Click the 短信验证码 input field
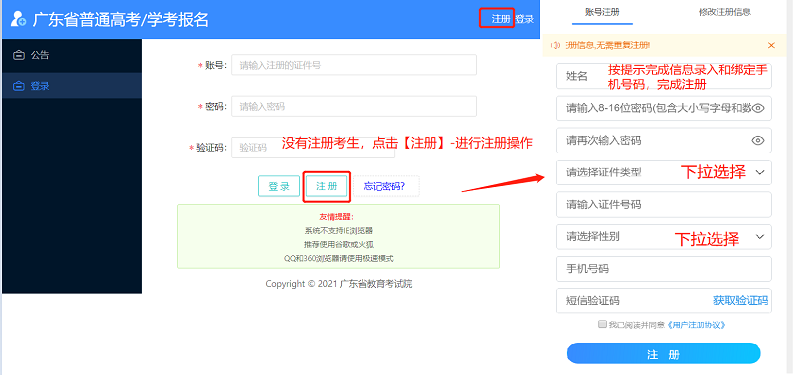Viewport: 800px width, 375px height. (664, 301)
